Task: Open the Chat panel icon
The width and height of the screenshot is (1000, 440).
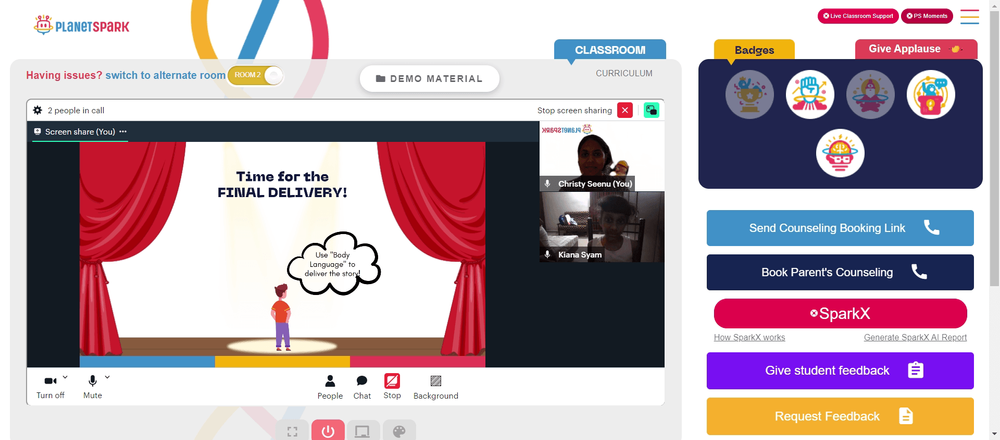Action: point(362,381)
